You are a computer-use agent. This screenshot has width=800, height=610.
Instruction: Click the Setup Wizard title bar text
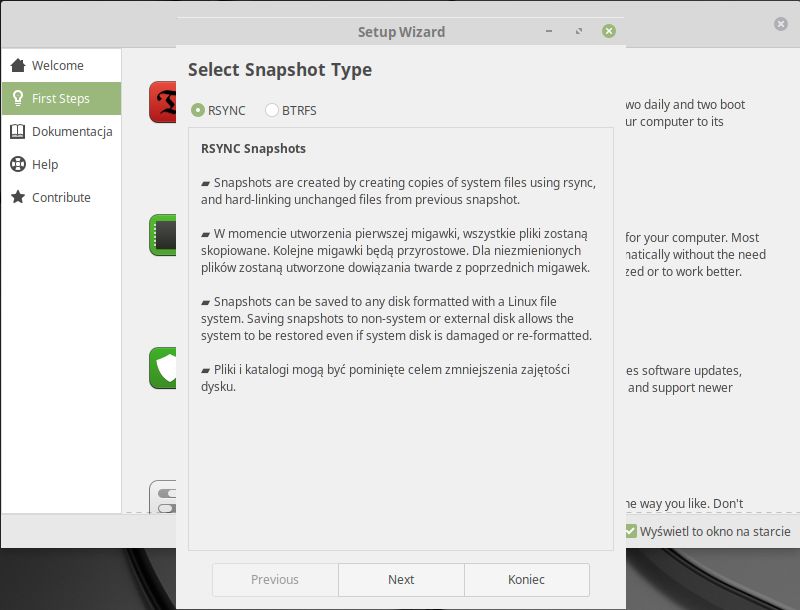pyautogui.click(x=402, y=32)
